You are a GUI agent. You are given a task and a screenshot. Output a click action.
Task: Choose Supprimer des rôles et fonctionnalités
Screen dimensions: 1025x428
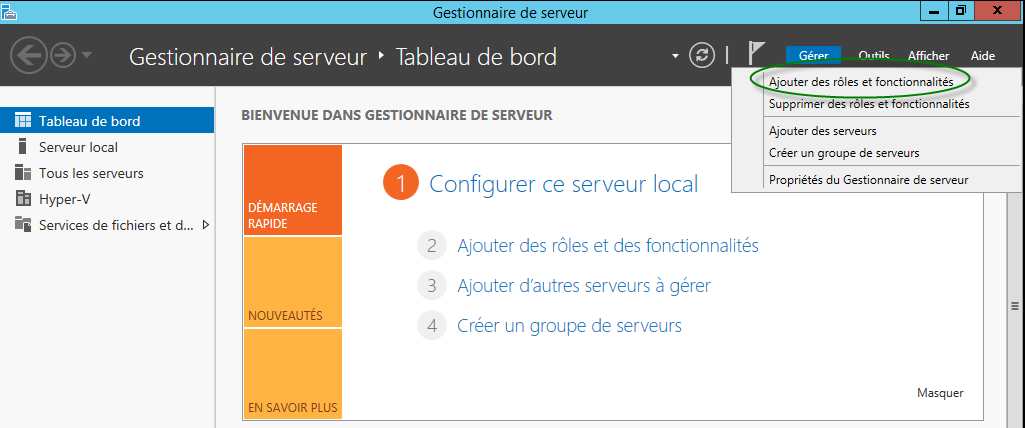(x=869, y=103)
